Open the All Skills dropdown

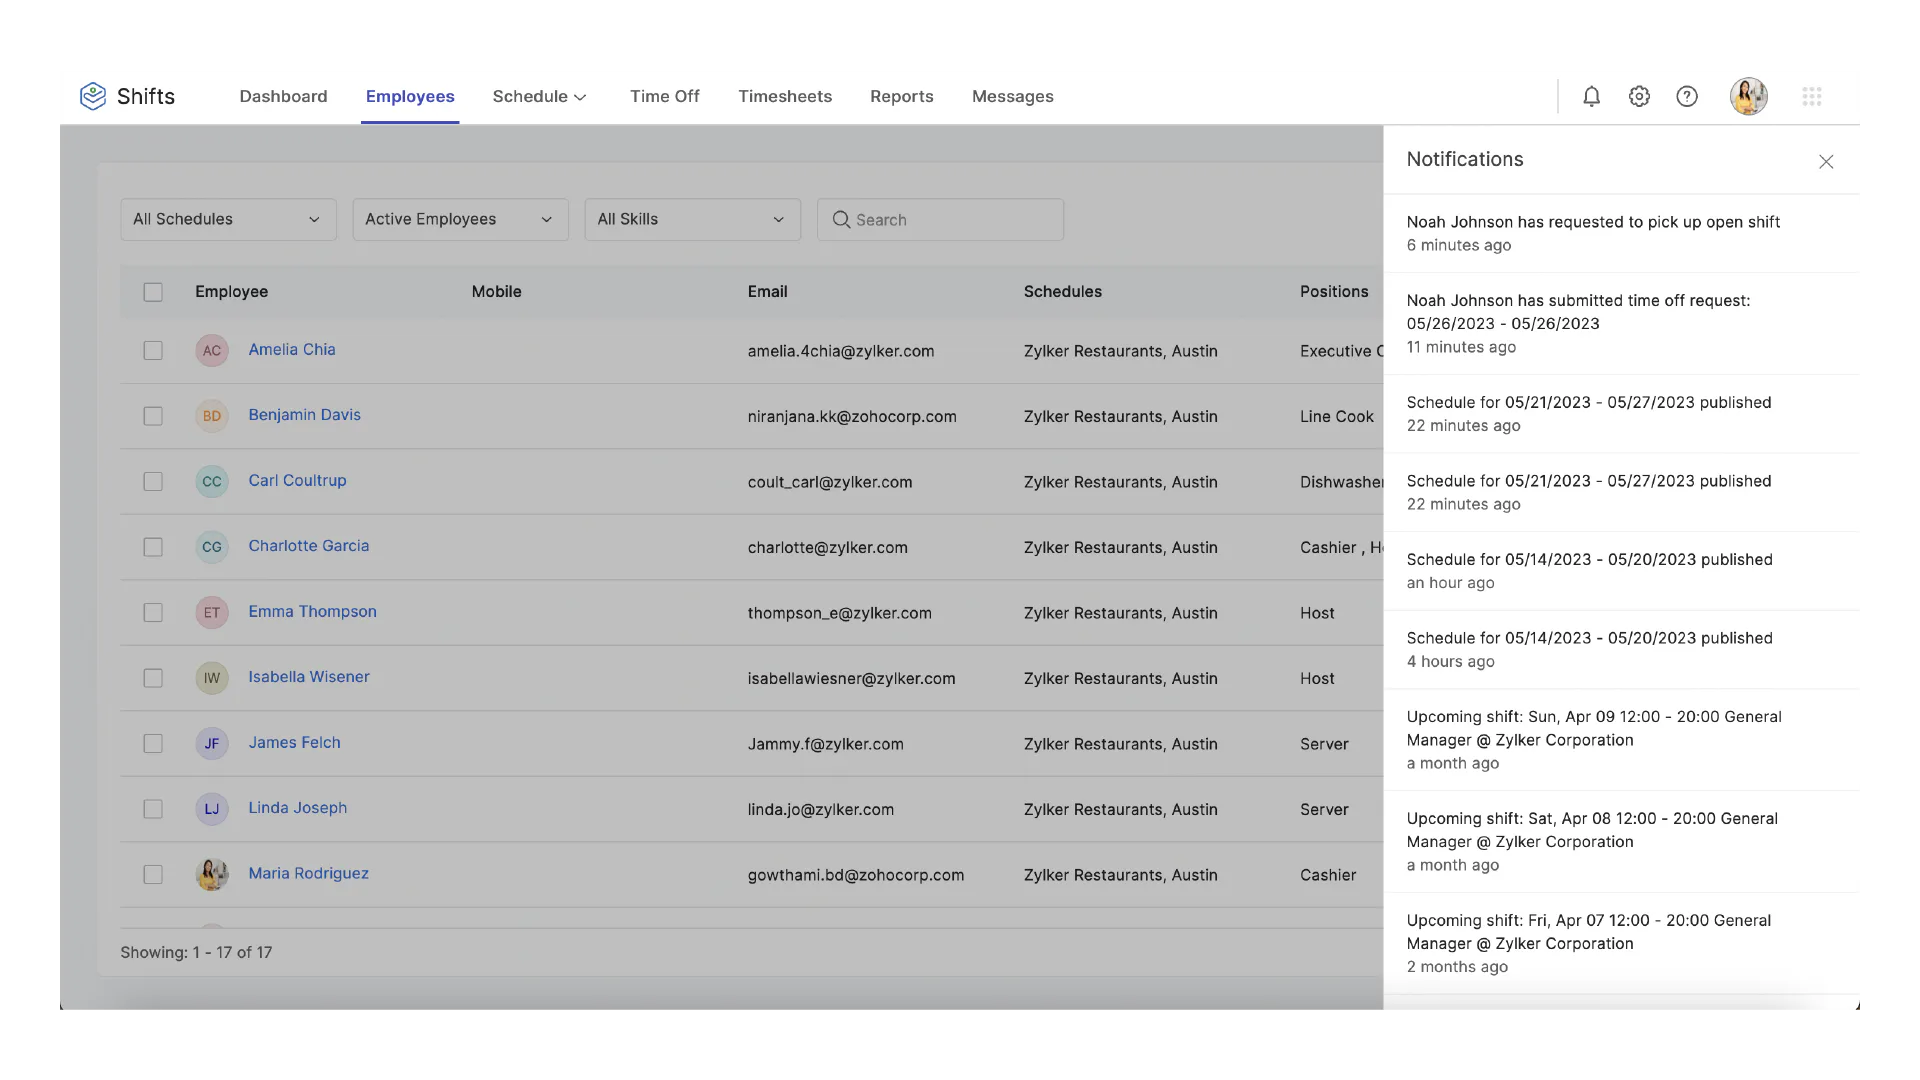[692, 219]
